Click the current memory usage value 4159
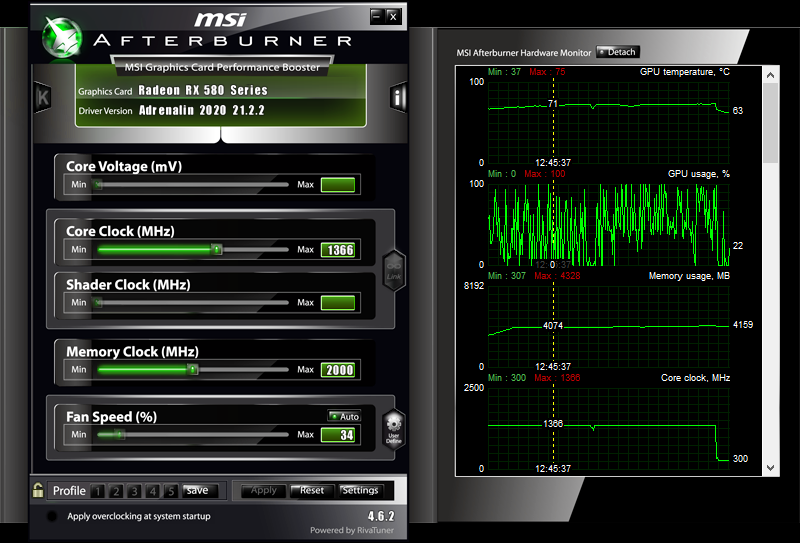Image resolution: width=800 pixels, height=543 pixels. pyautogui.click(x=743, y=325)
